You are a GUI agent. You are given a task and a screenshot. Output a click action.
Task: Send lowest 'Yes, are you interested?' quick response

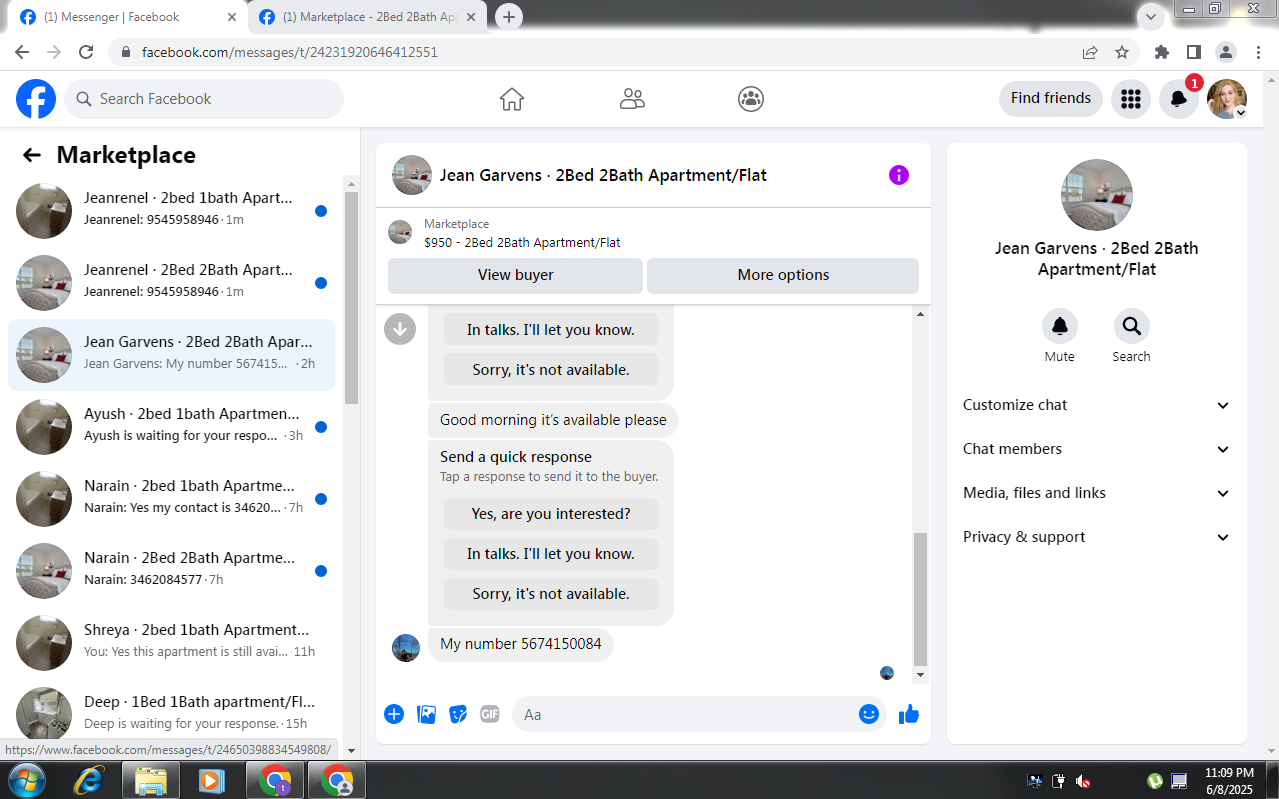551,514
